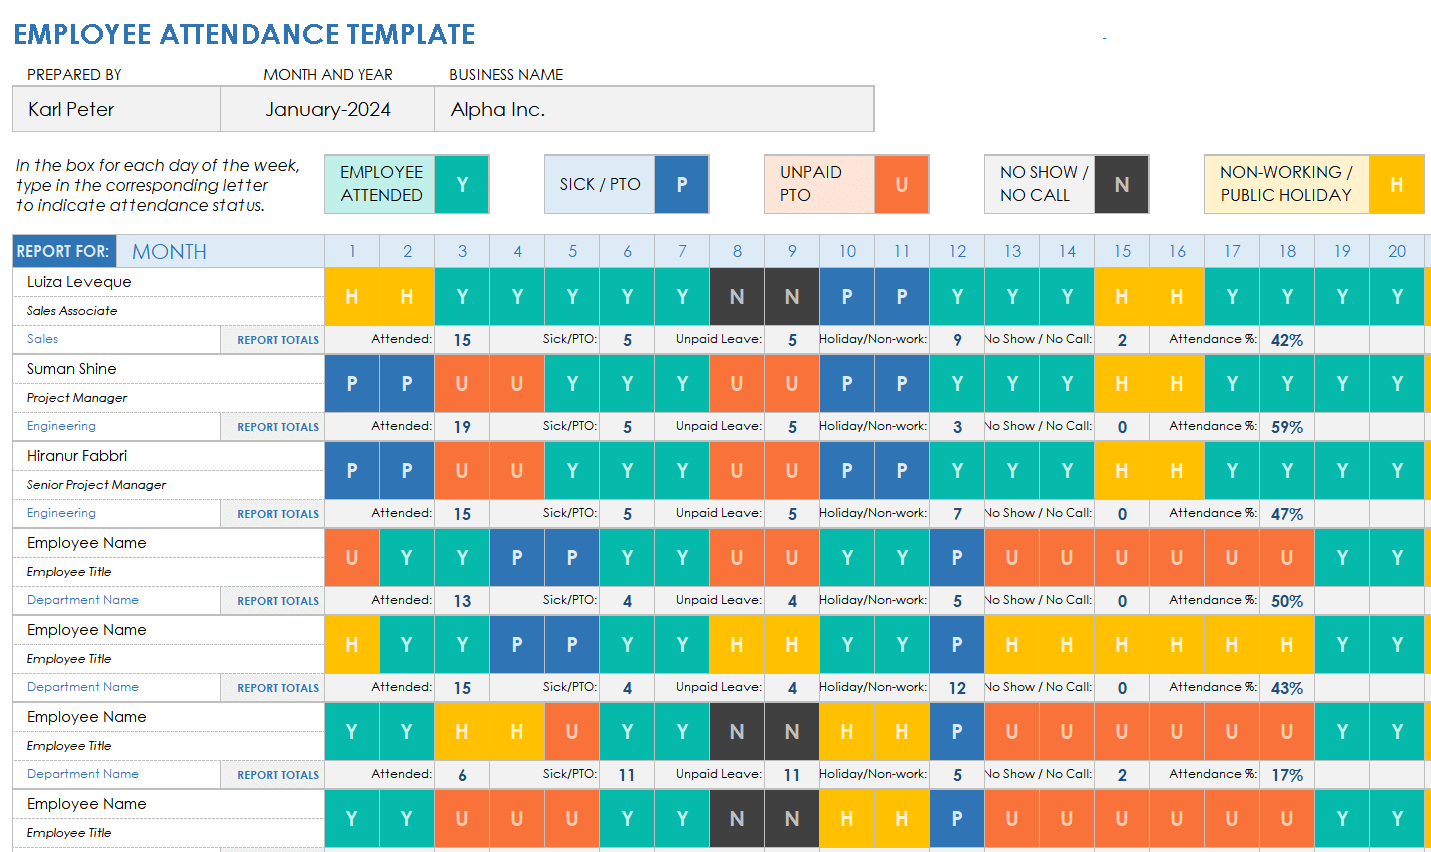The width and height of the screenshot is (1431, 852).
Task: Select day column header 15
Action: [1122, 251]
